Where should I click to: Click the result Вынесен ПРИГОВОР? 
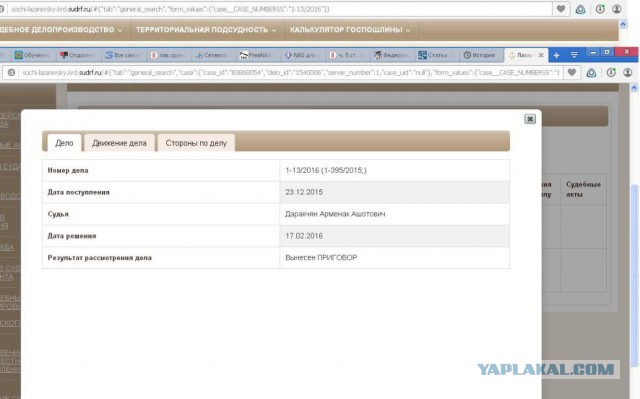tap(321, 257)
